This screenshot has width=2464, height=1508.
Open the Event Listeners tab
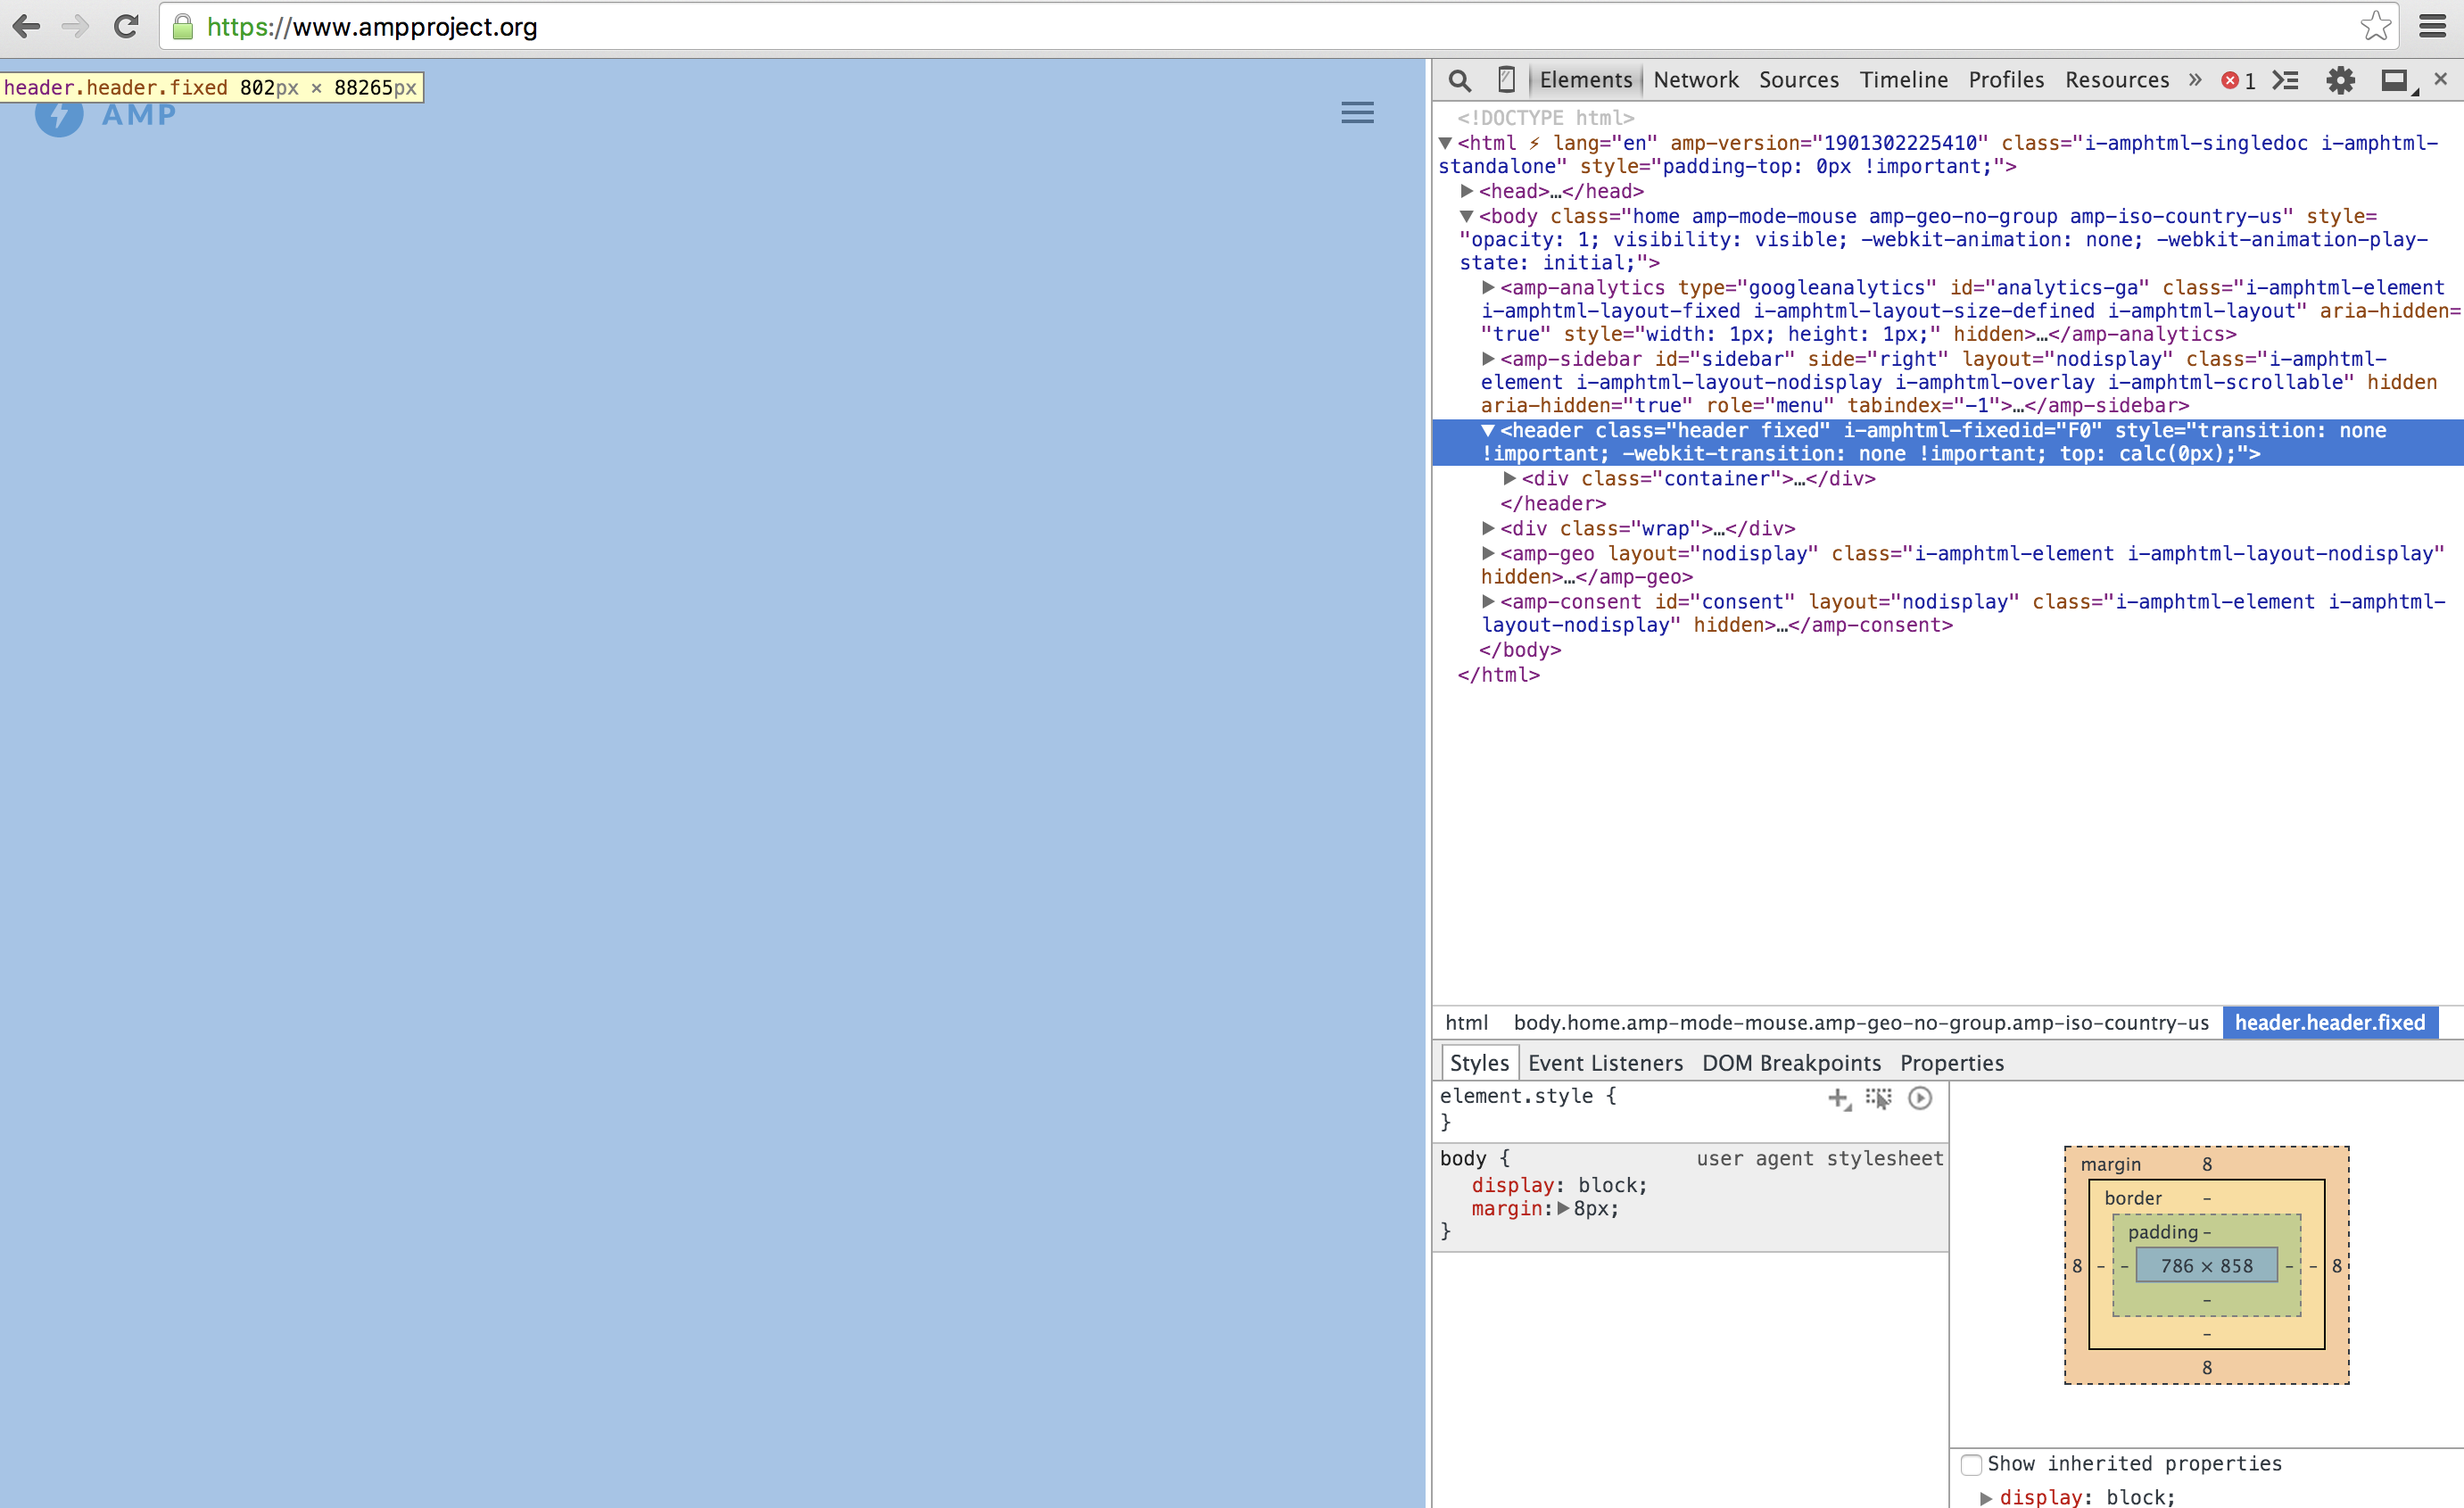point(1605,1063)
